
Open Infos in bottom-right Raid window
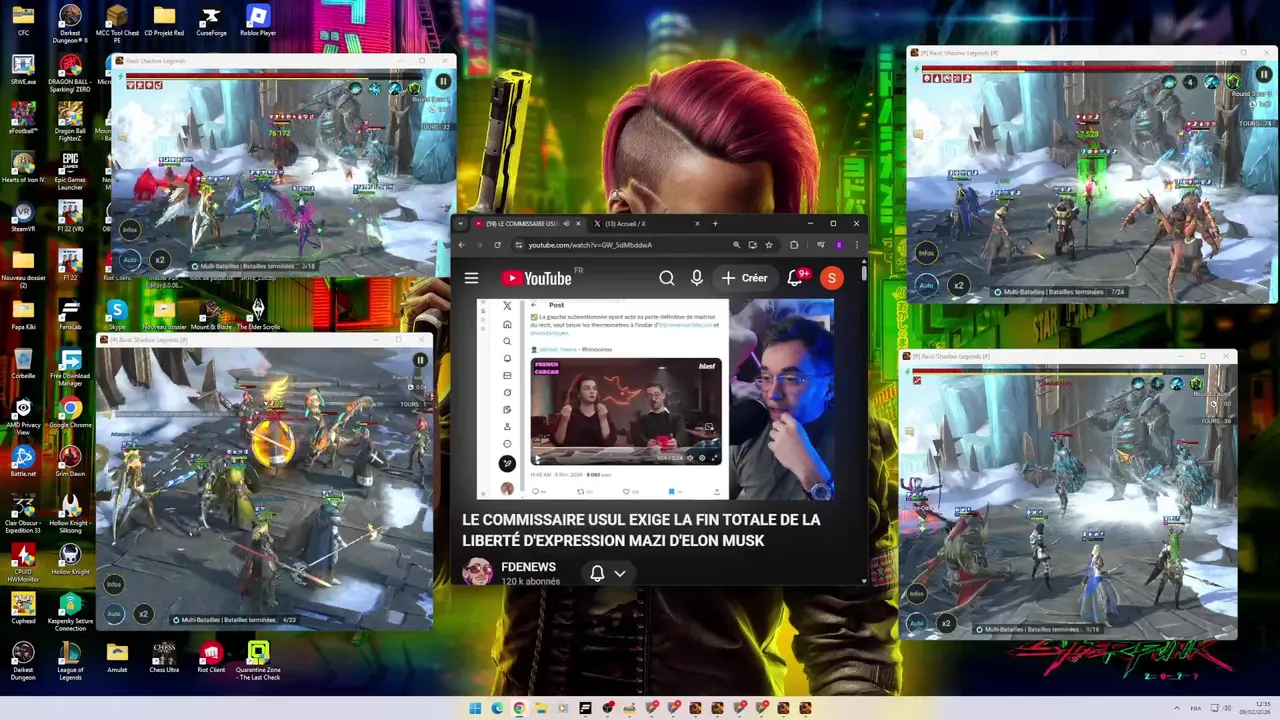coord(916,594)
